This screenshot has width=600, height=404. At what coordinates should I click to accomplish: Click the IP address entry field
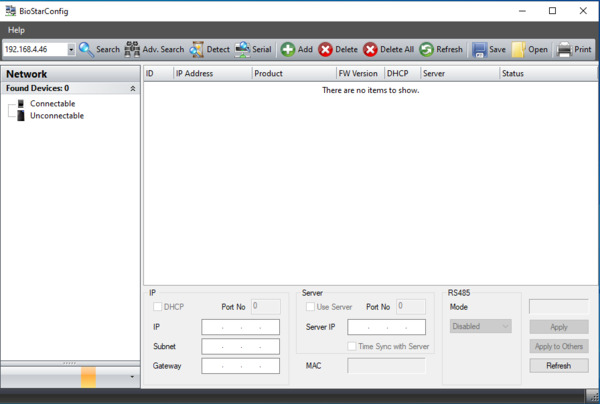point(240,327)
